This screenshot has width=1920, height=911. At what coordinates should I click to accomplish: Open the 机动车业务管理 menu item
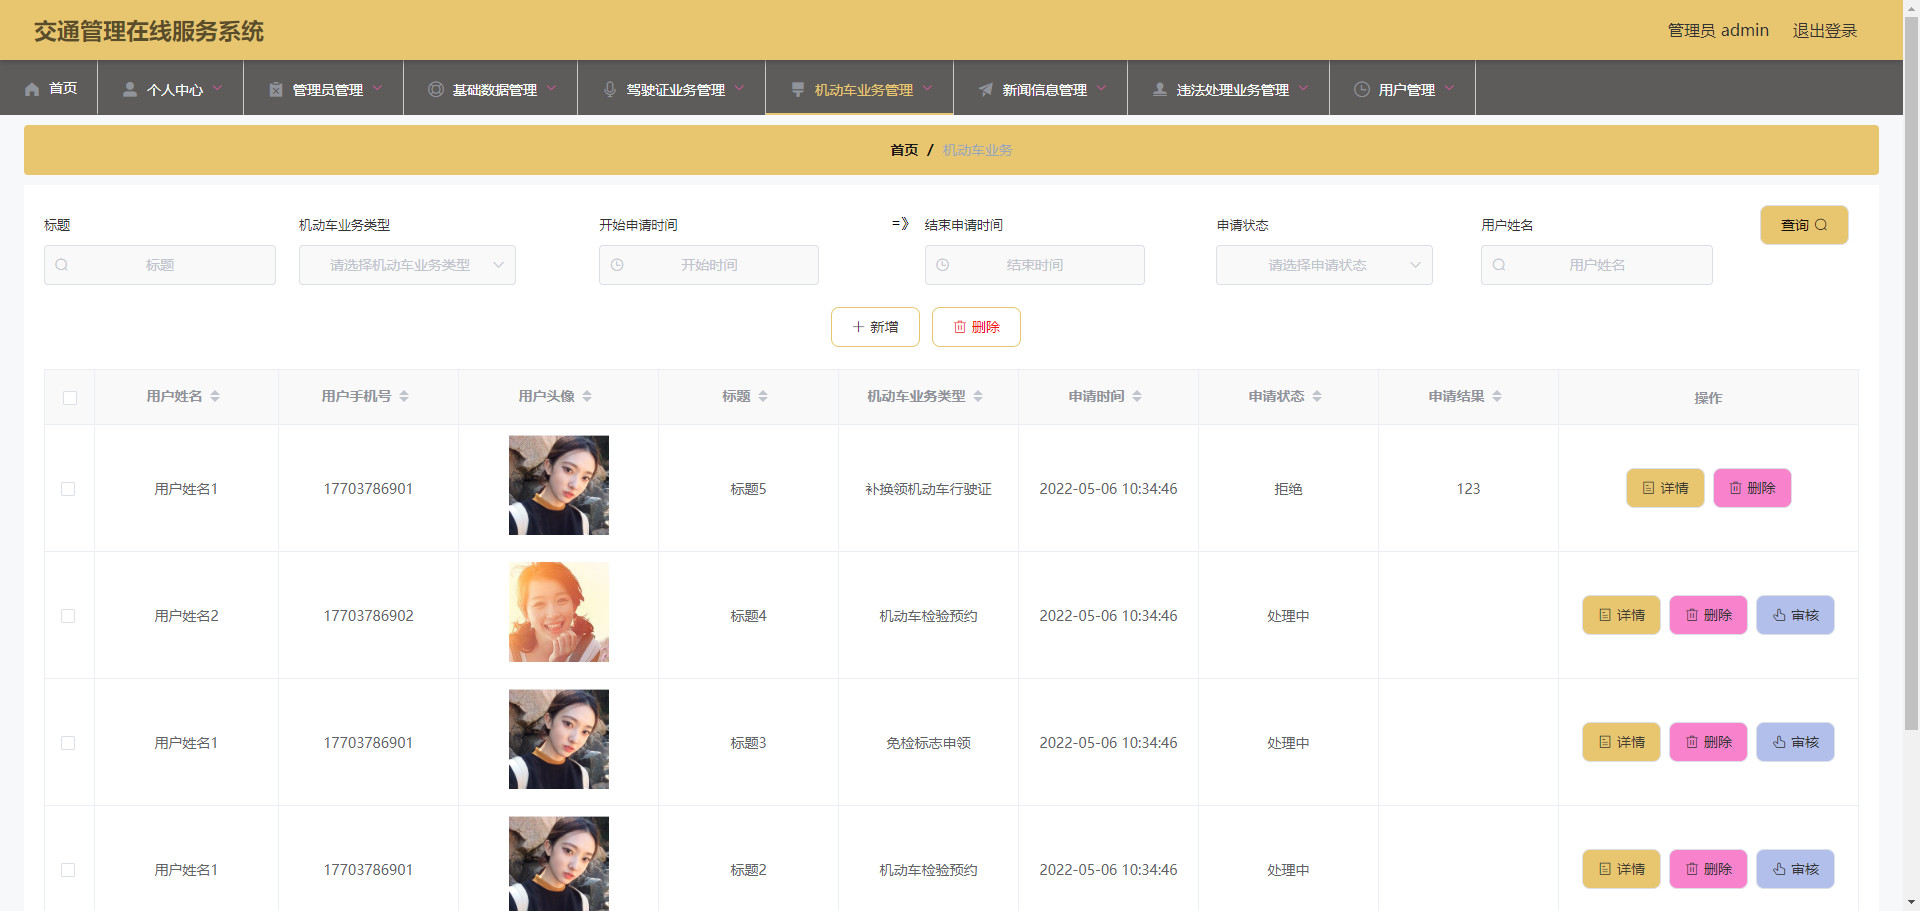click(860, 88)
